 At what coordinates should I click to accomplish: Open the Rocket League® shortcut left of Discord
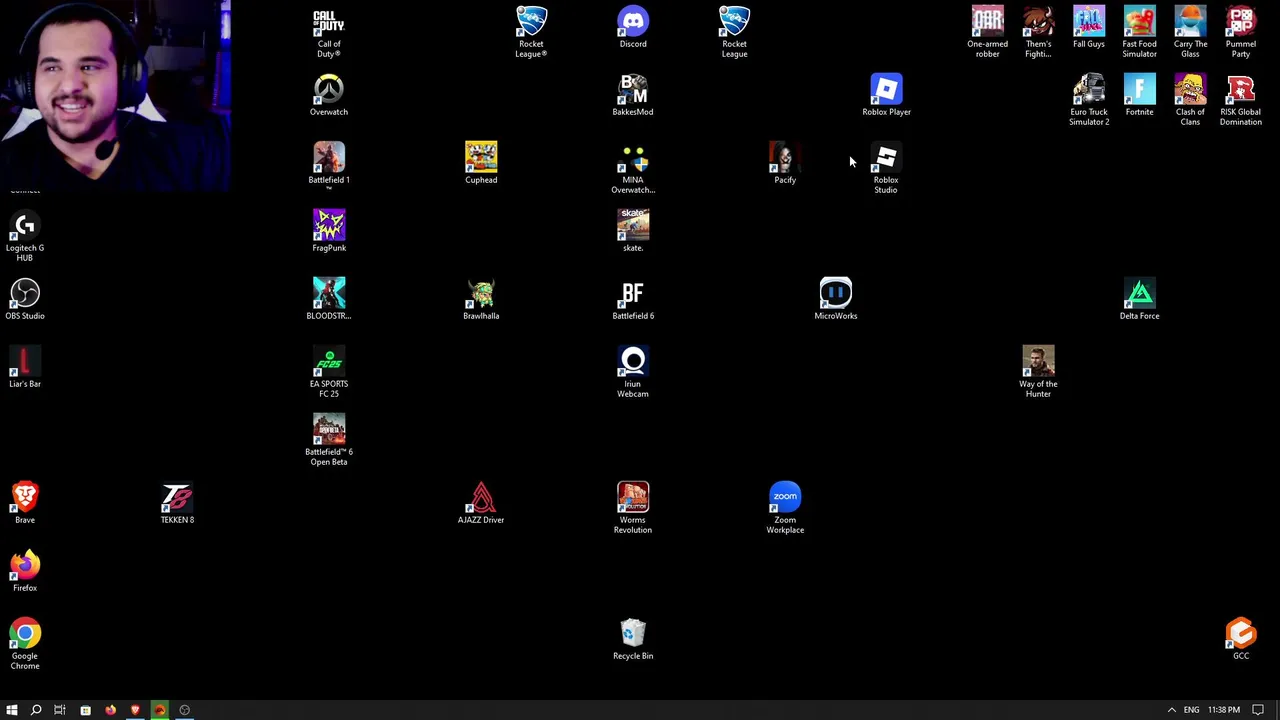[531, 32]
